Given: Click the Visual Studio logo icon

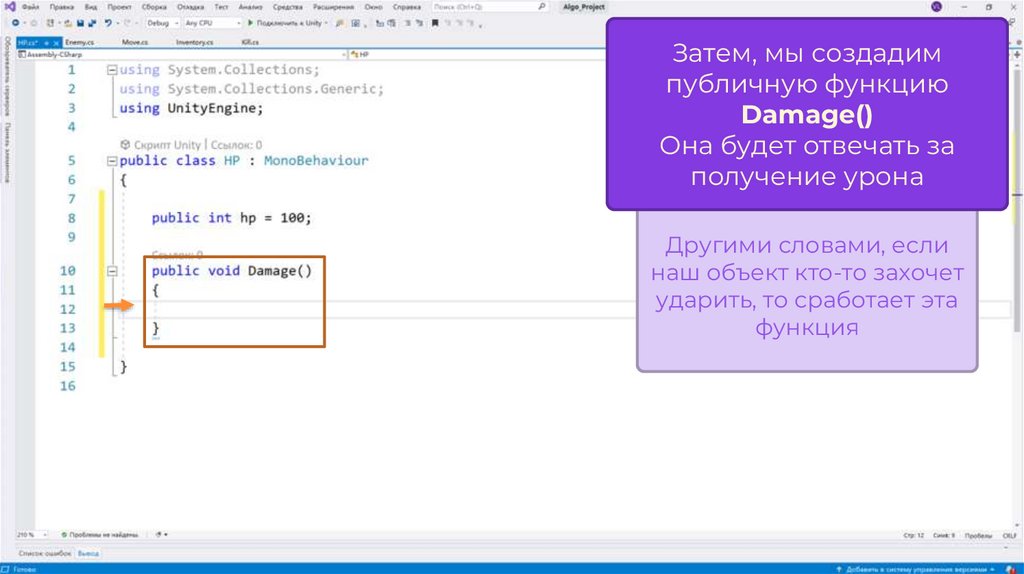Looking at the screenshot, I should 10,7.
